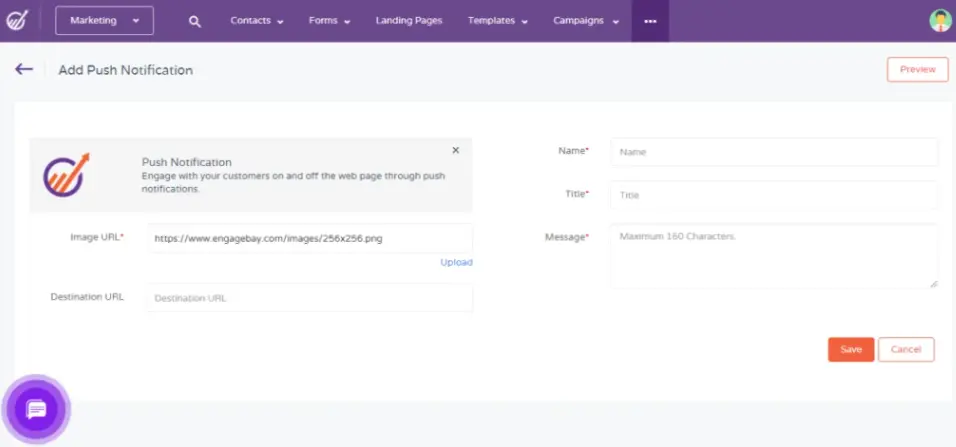This screenshot has width=956, height=447.
Task: Focus the Name input field
Action: tap(773, 152)
